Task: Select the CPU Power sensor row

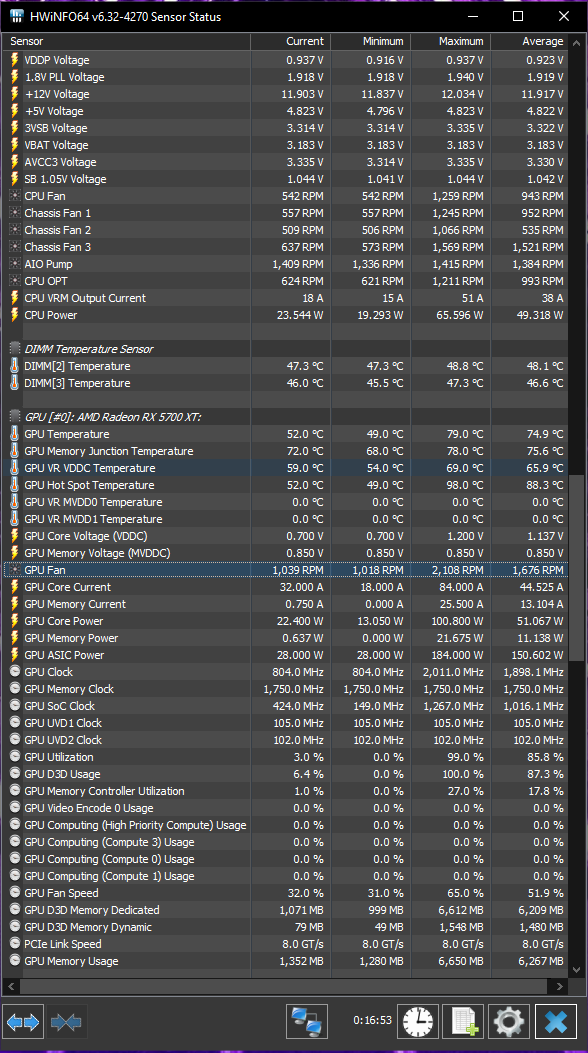Action: coord(287,315)
